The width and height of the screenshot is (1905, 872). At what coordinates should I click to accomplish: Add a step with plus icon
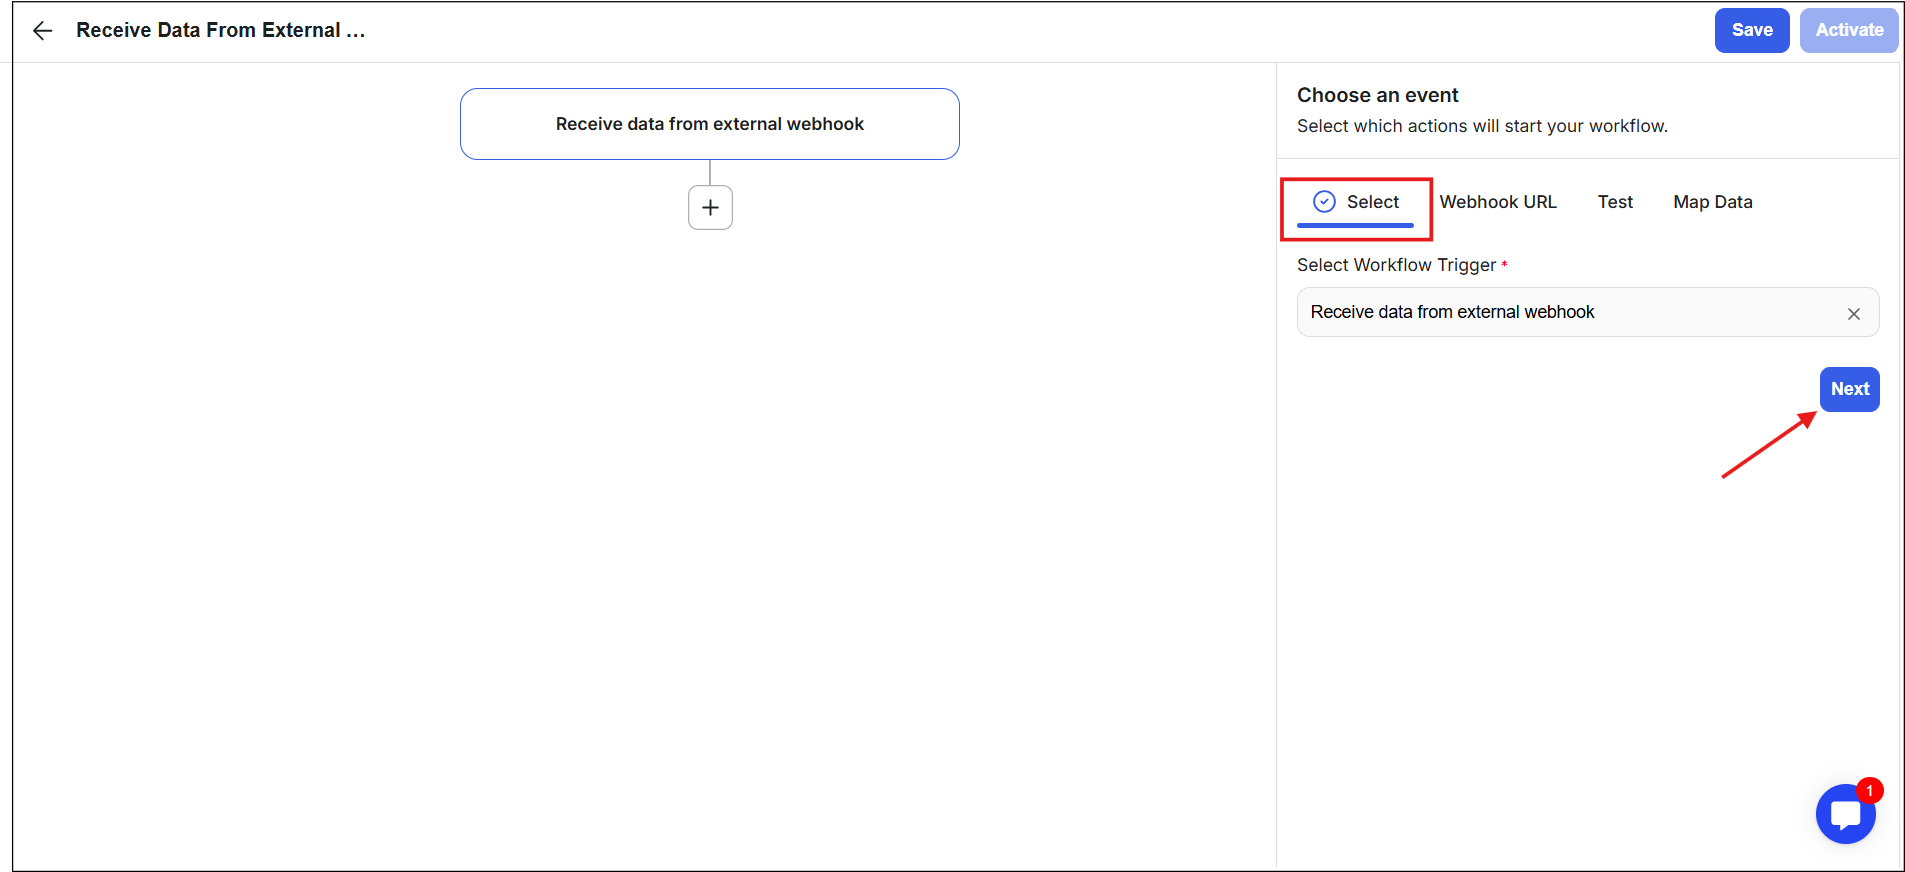click(x=710, y=207)
